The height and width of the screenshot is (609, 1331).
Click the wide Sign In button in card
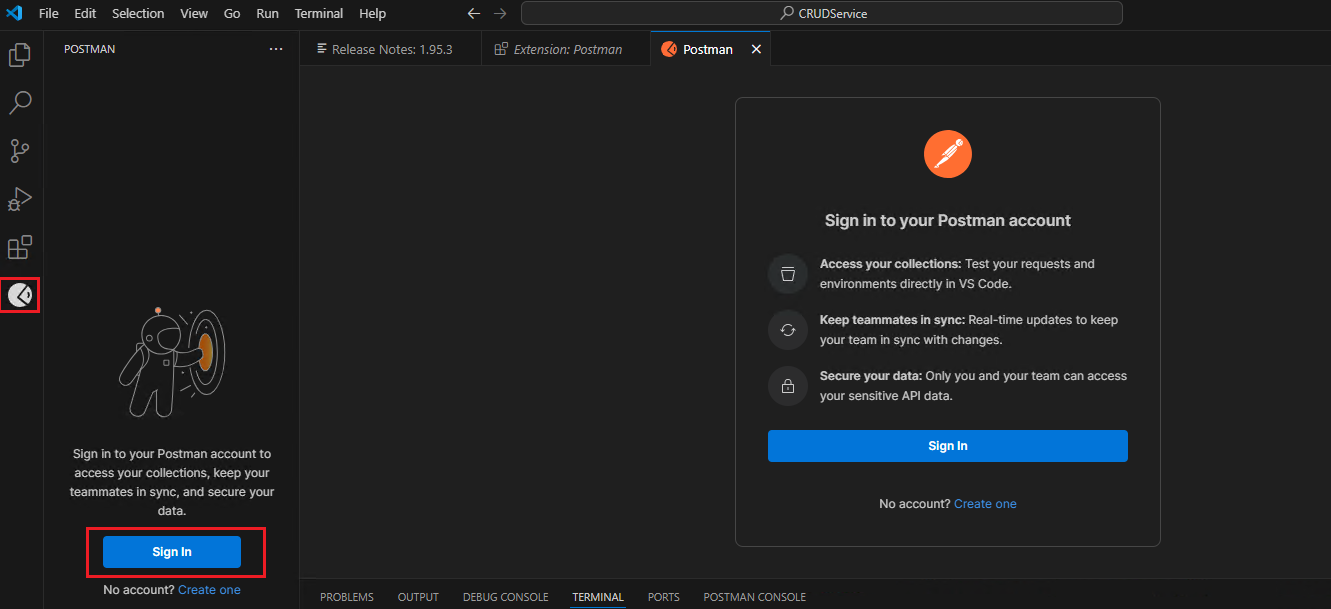948,446
